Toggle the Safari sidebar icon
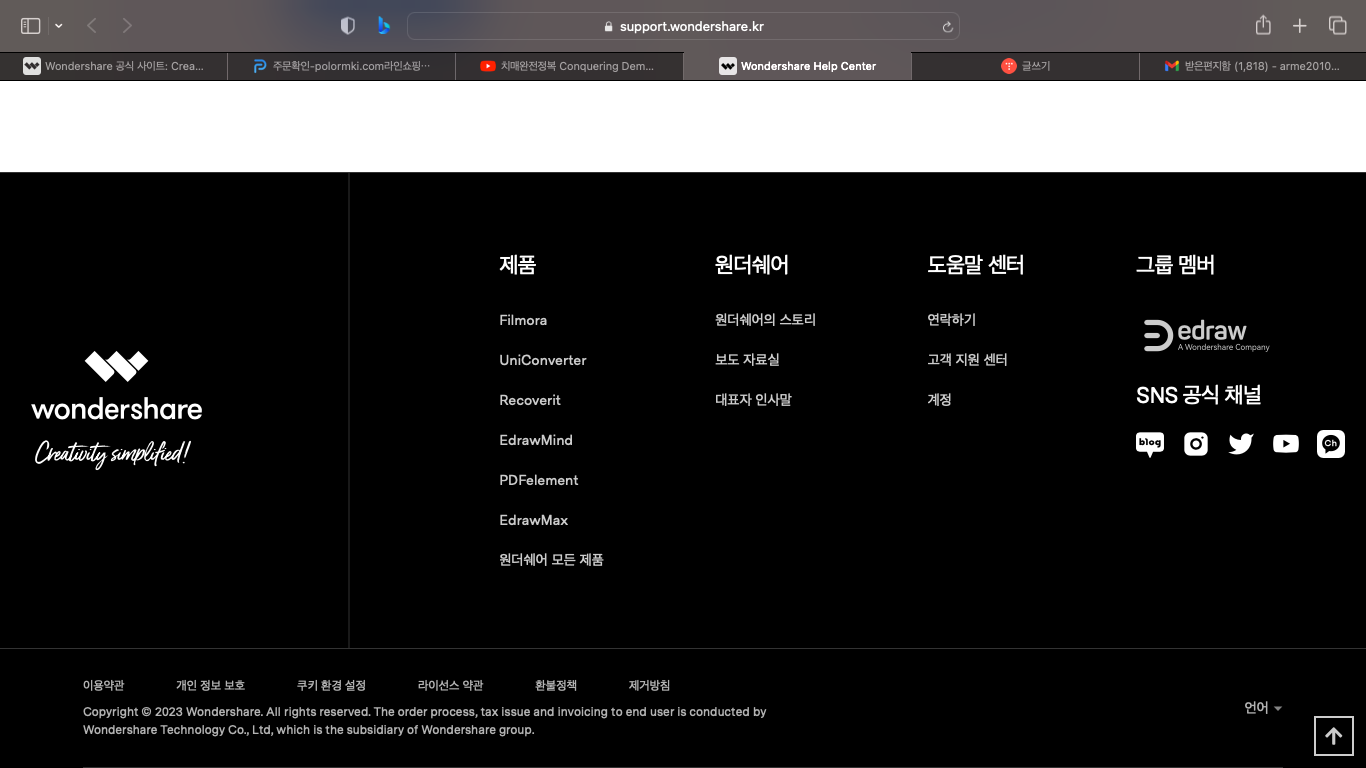Image resolution: width=1366 pixels, height=768 pixels. click(31, 26)
